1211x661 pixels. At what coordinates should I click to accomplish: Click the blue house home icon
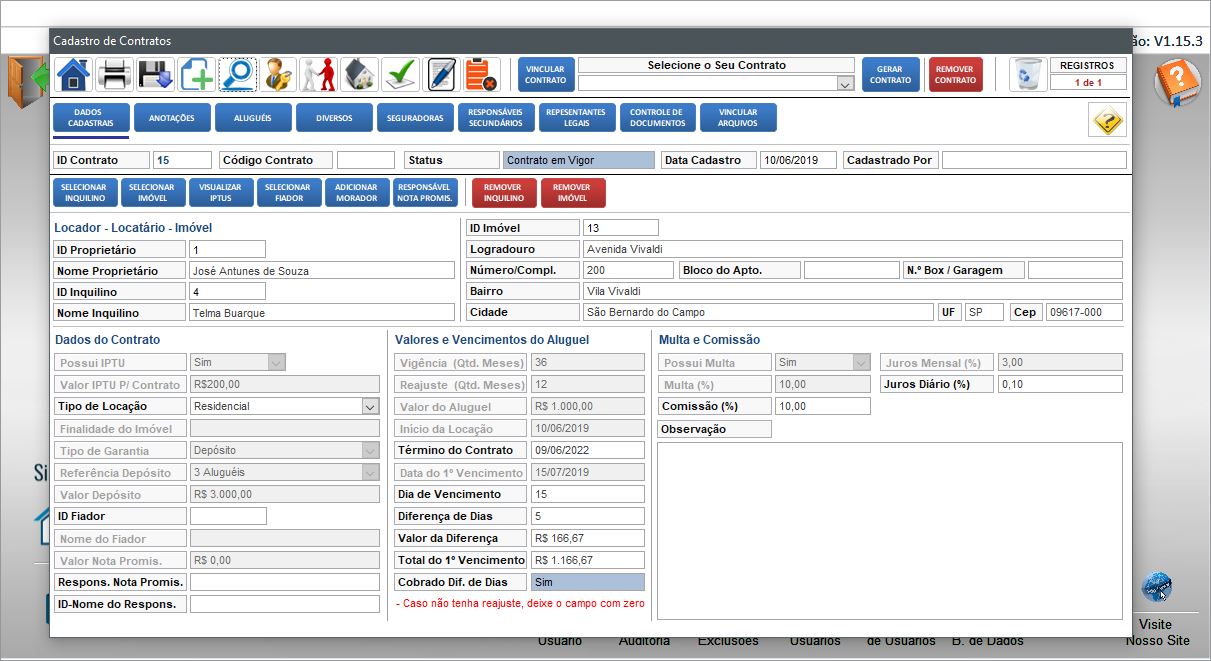(x=74, y=75)
